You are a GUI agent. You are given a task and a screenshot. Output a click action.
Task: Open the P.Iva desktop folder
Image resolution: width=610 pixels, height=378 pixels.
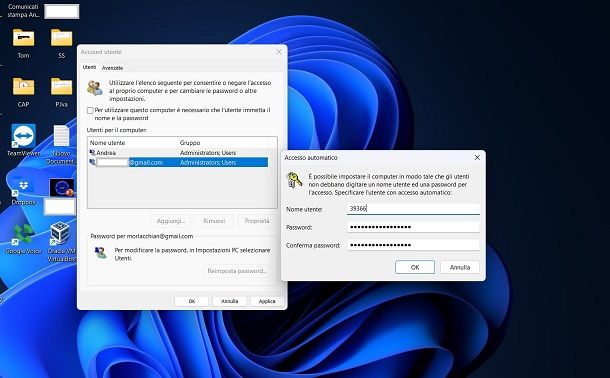click(61, 86)
